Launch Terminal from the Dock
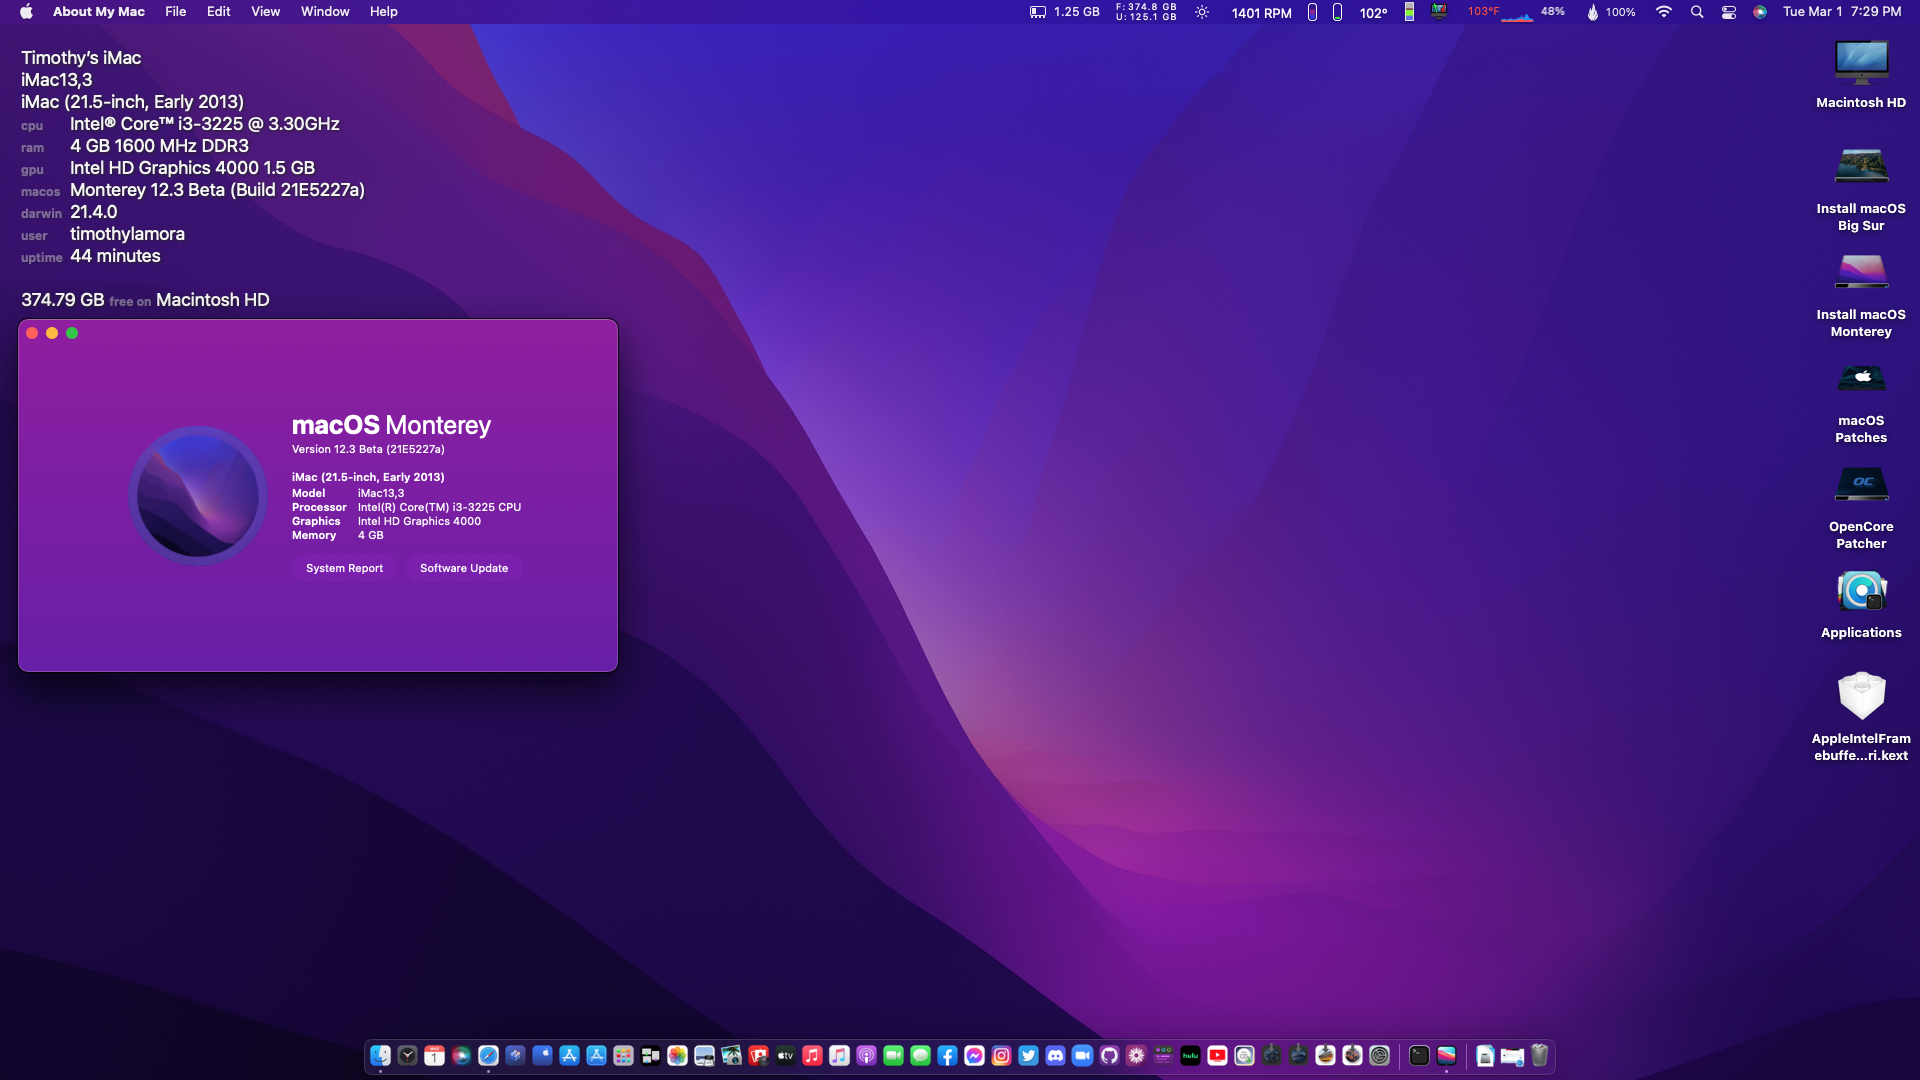Viewport: 1920px width, 1080px height. [x=1420, y=1055]
